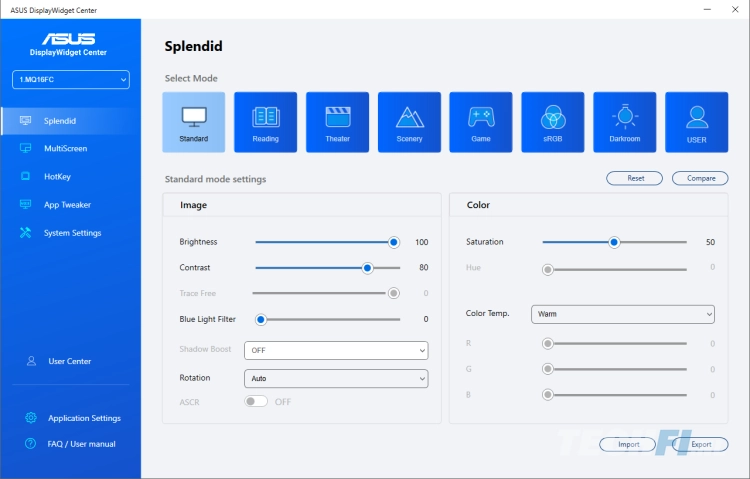Click the User Center person icon

tap(31, 361)
